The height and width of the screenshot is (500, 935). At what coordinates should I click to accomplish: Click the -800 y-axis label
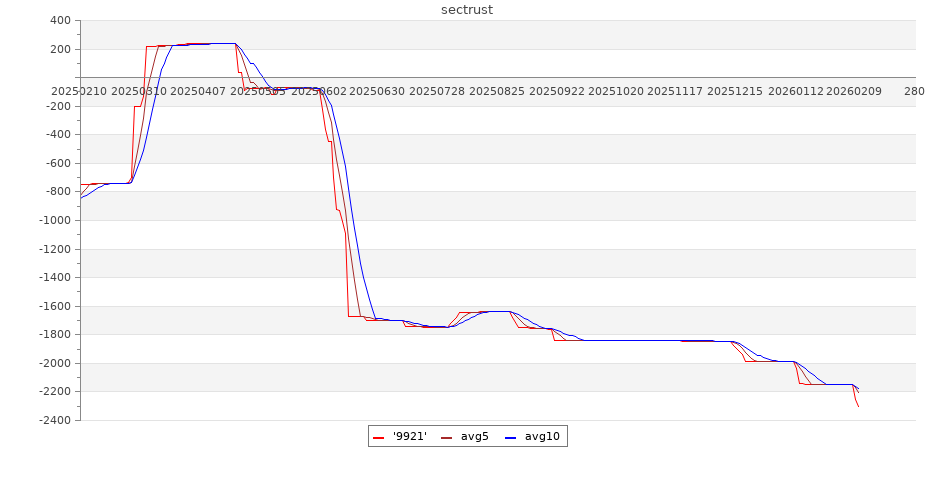(56, 192)
